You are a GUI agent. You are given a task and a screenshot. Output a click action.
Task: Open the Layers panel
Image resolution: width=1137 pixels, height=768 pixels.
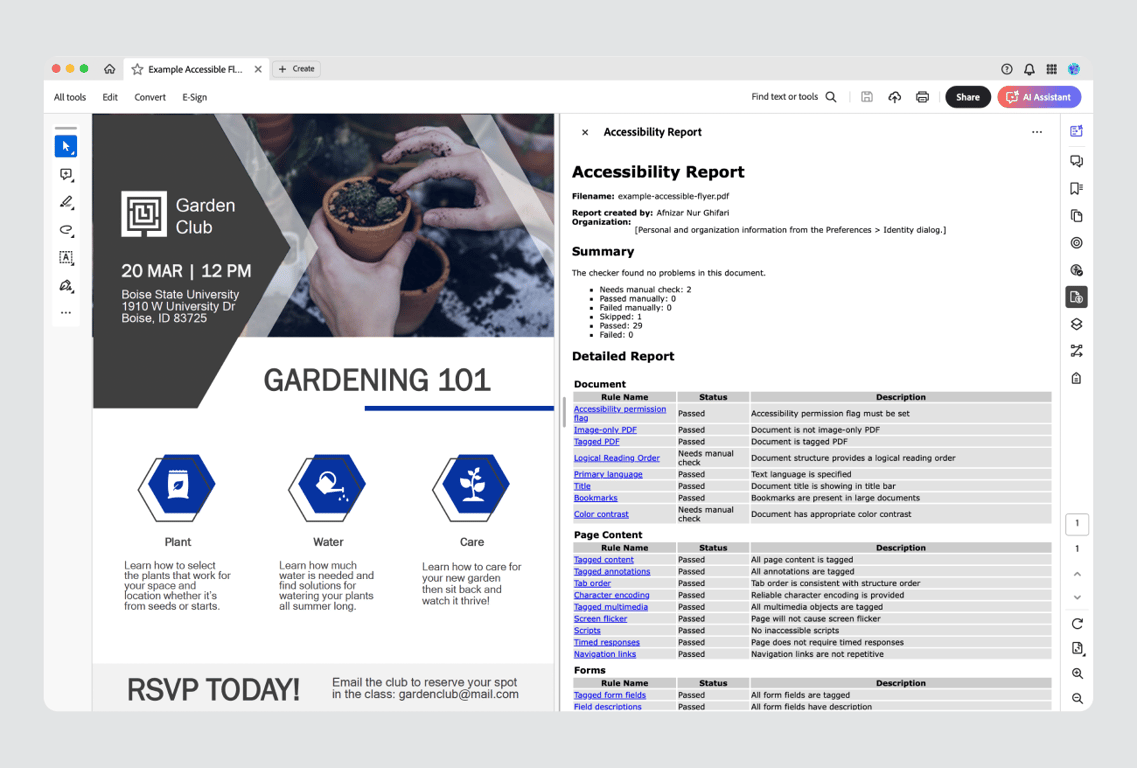point(1076,324)
